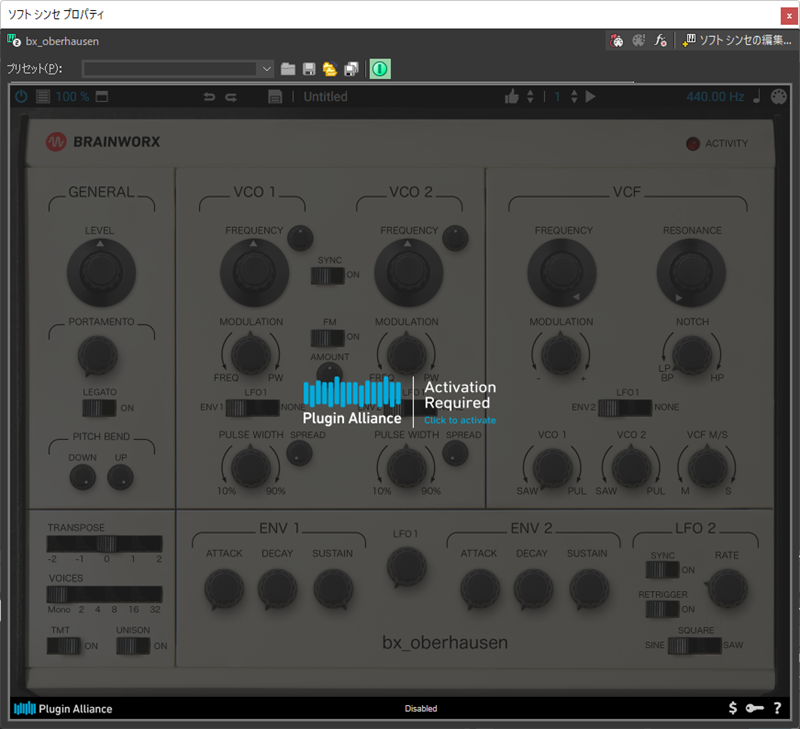Viewport: 800px width, 729px height.
Task: Click the ACTIVITY indicator LED
Action: [x=693, y=144]
